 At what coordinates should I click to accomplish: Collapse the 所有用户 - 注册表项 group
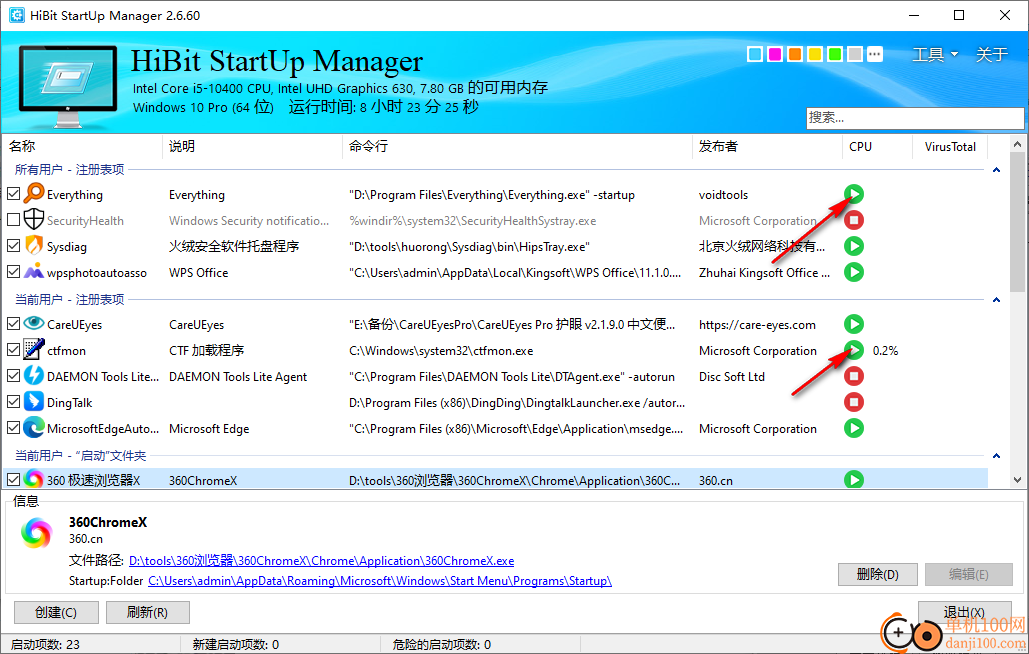[x=996, y=170]
